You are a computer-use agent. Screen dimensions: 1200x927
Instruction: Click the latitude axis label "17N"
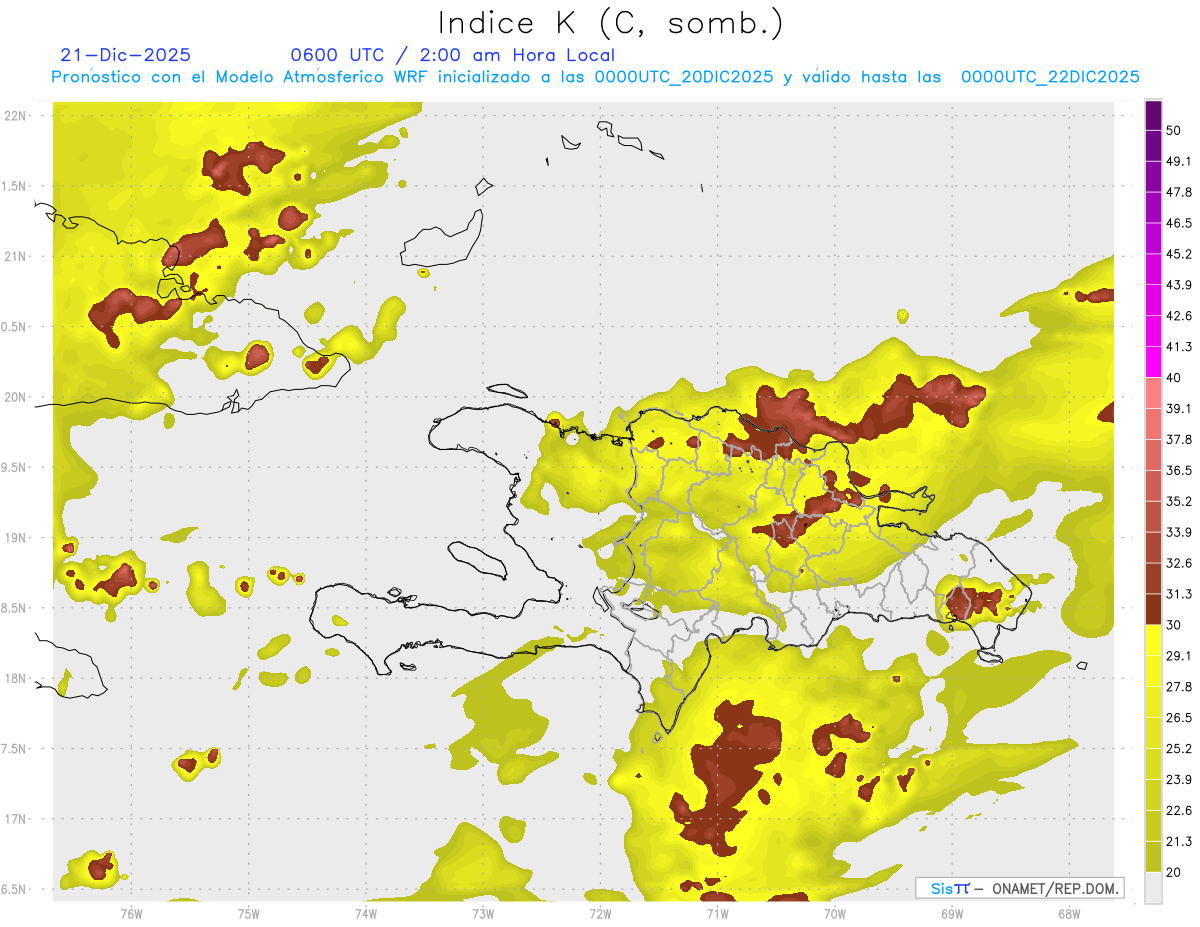[17, 820]
